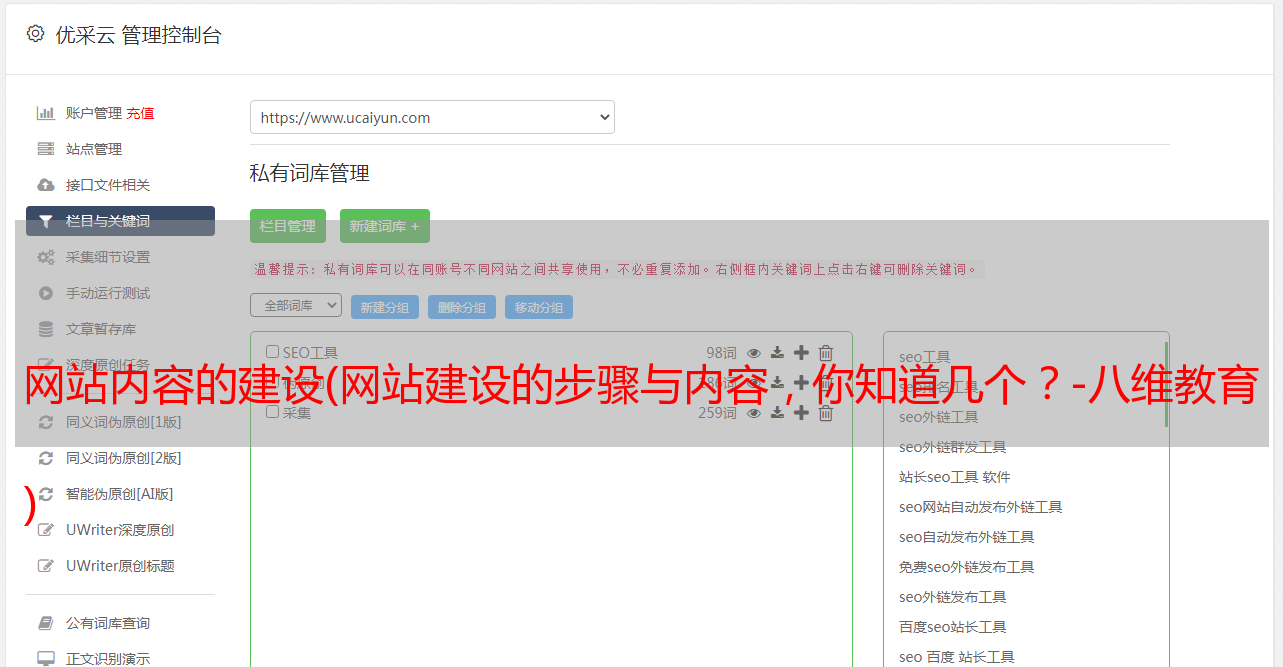The width and height of the screenshot is (1283, 667).
Task: Click the download icon on the SEO工具 row
Action: coord(777,352)
